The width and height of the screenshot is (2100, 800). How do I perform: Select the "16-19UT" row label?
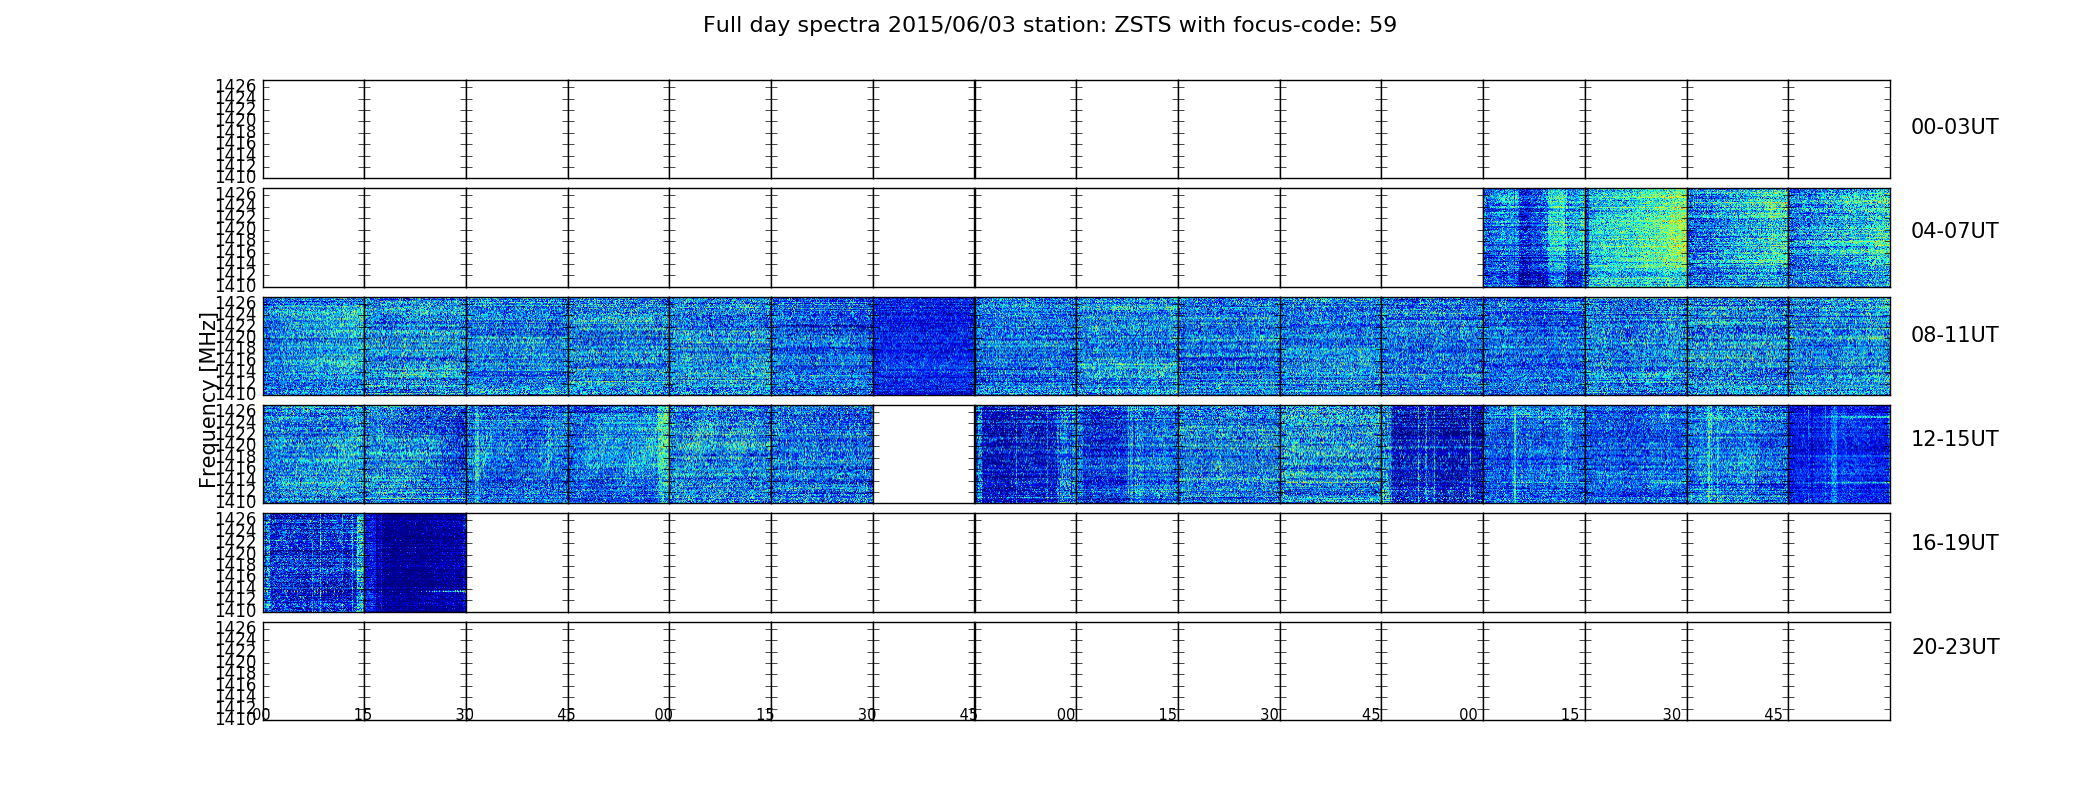[x=1955, y=543]
